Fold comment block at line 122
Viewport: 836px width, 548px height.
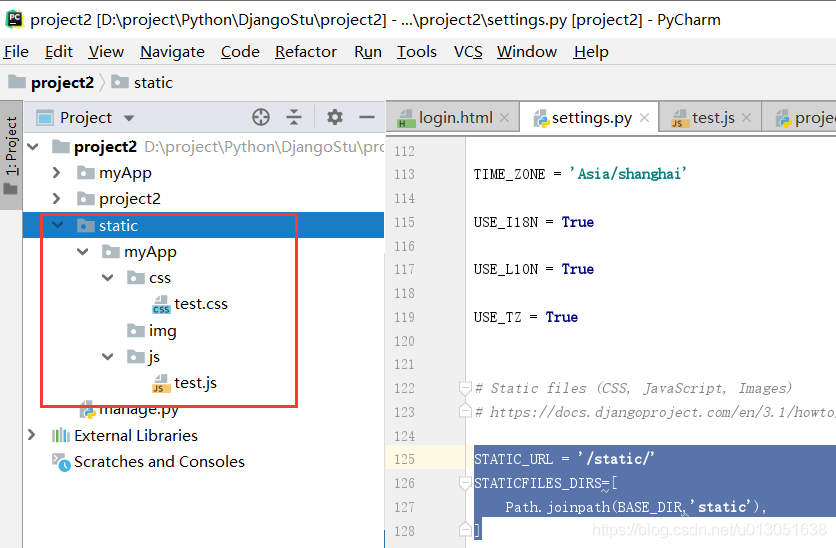pyautogui.click(x=465, y=388)
